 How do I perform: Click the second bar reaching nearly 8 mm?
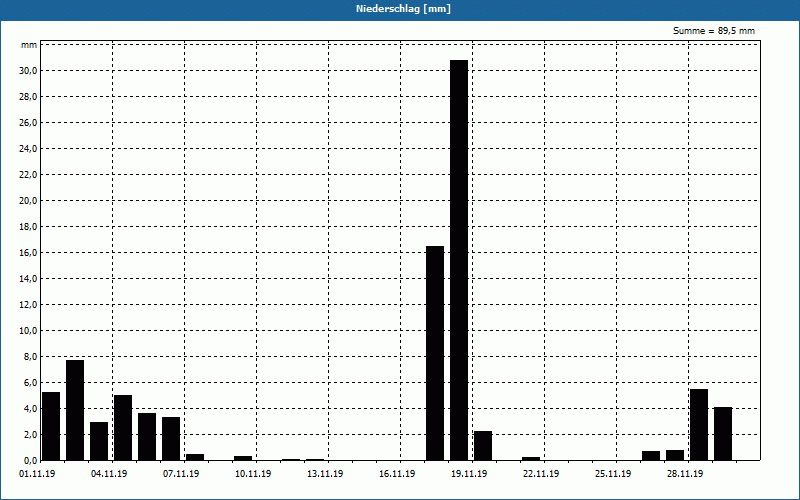[75, 410]
